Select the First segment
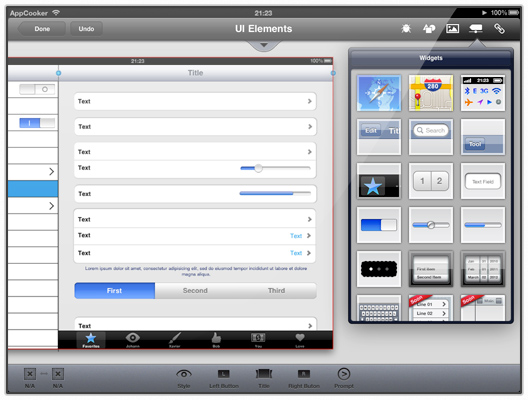Screen dimensions: 528x400 click(114, 291)
